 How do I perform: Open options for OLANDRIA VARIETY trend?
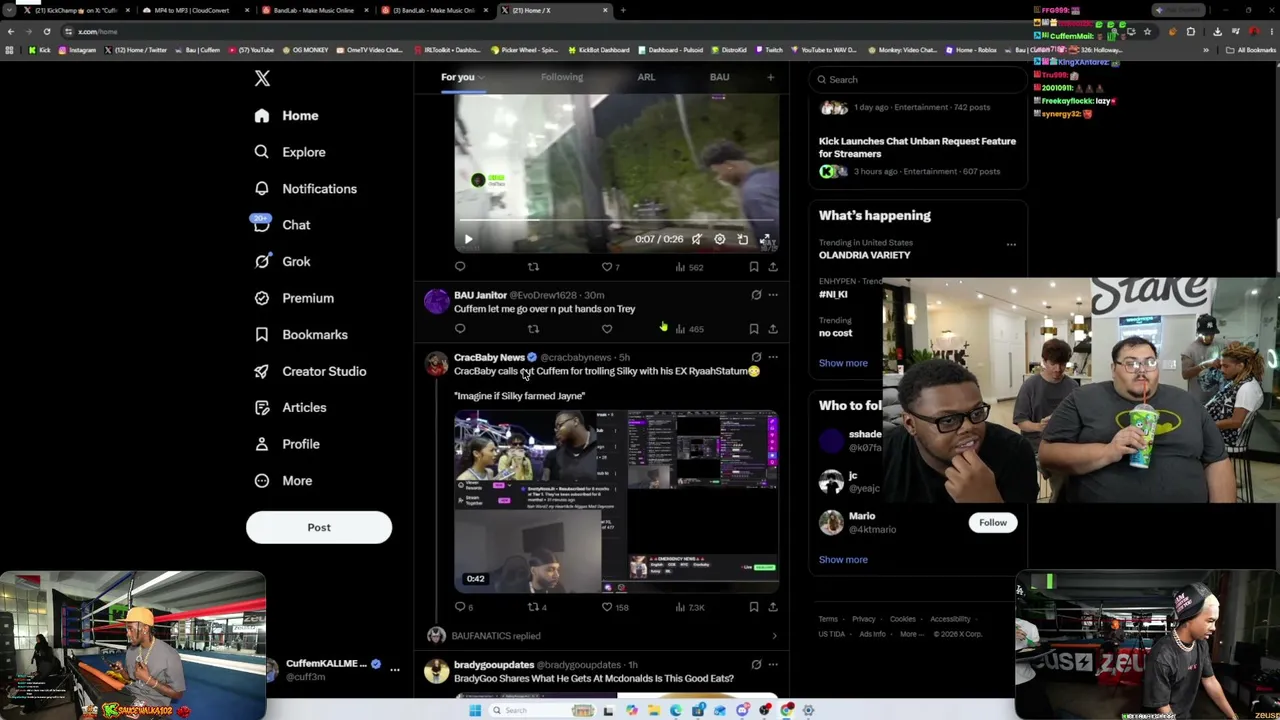pyautogui.click(x=1011, y=244)
